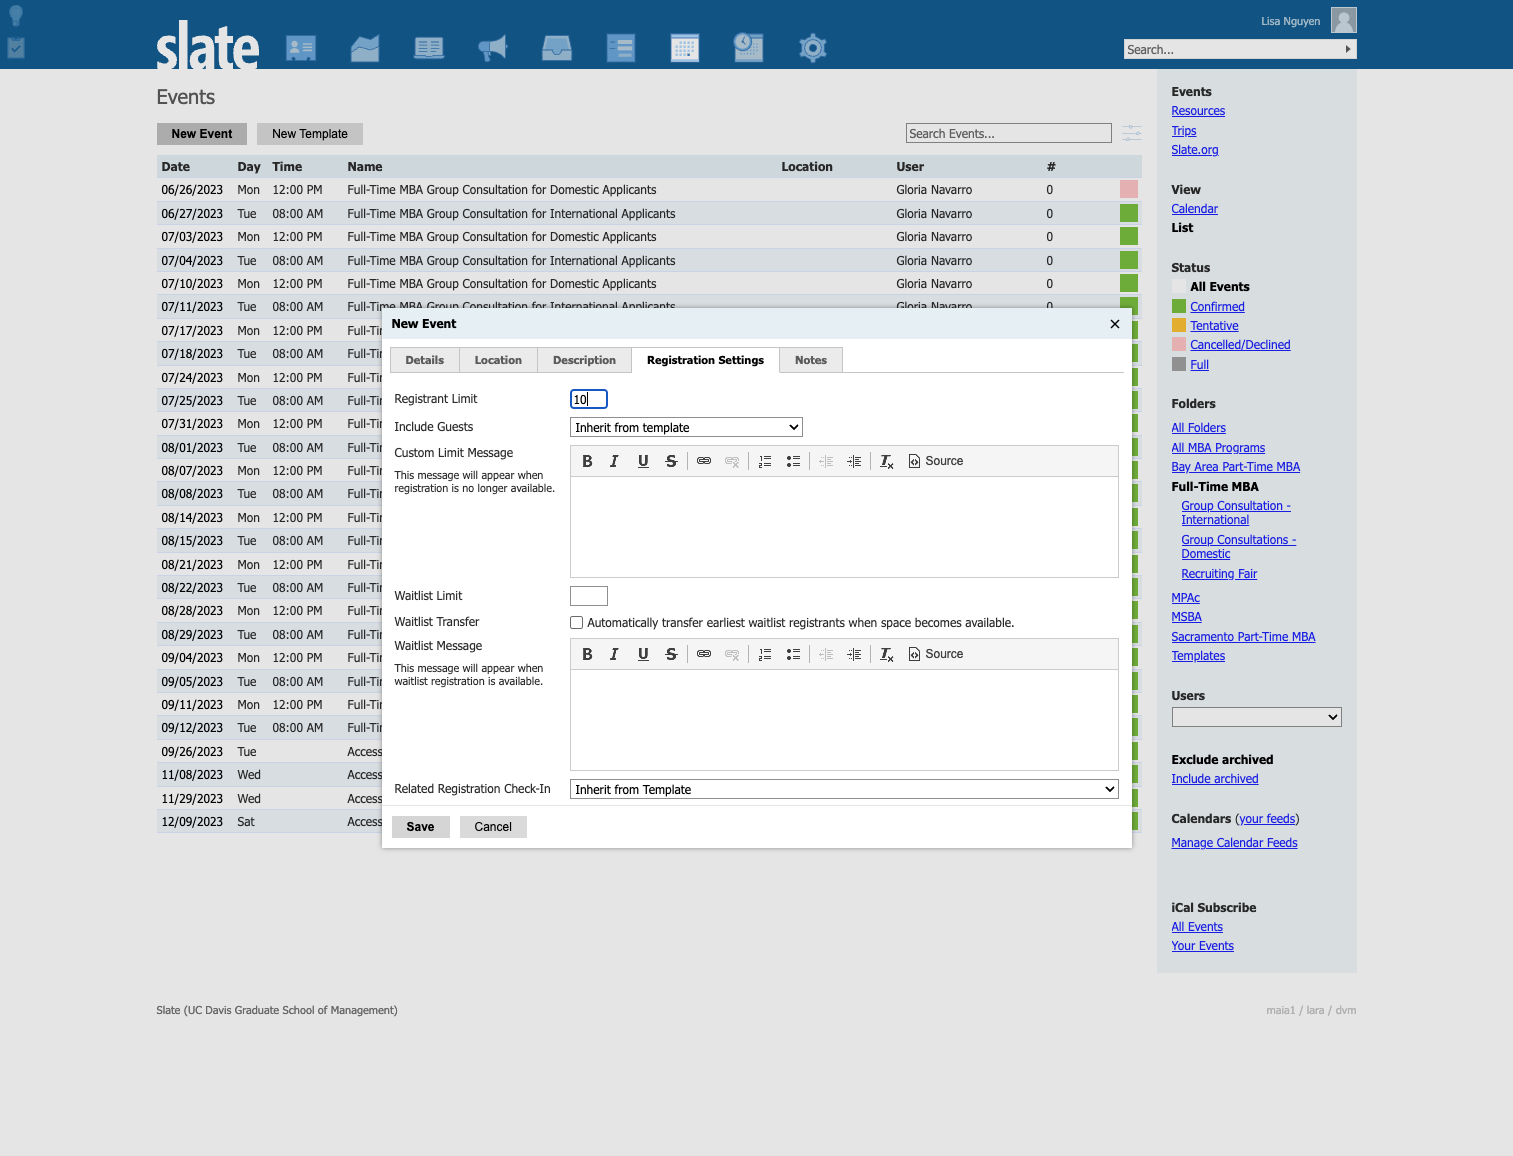Open the Include archived link
The image size is (1513, 1156).
click(x=1215, y=779)
